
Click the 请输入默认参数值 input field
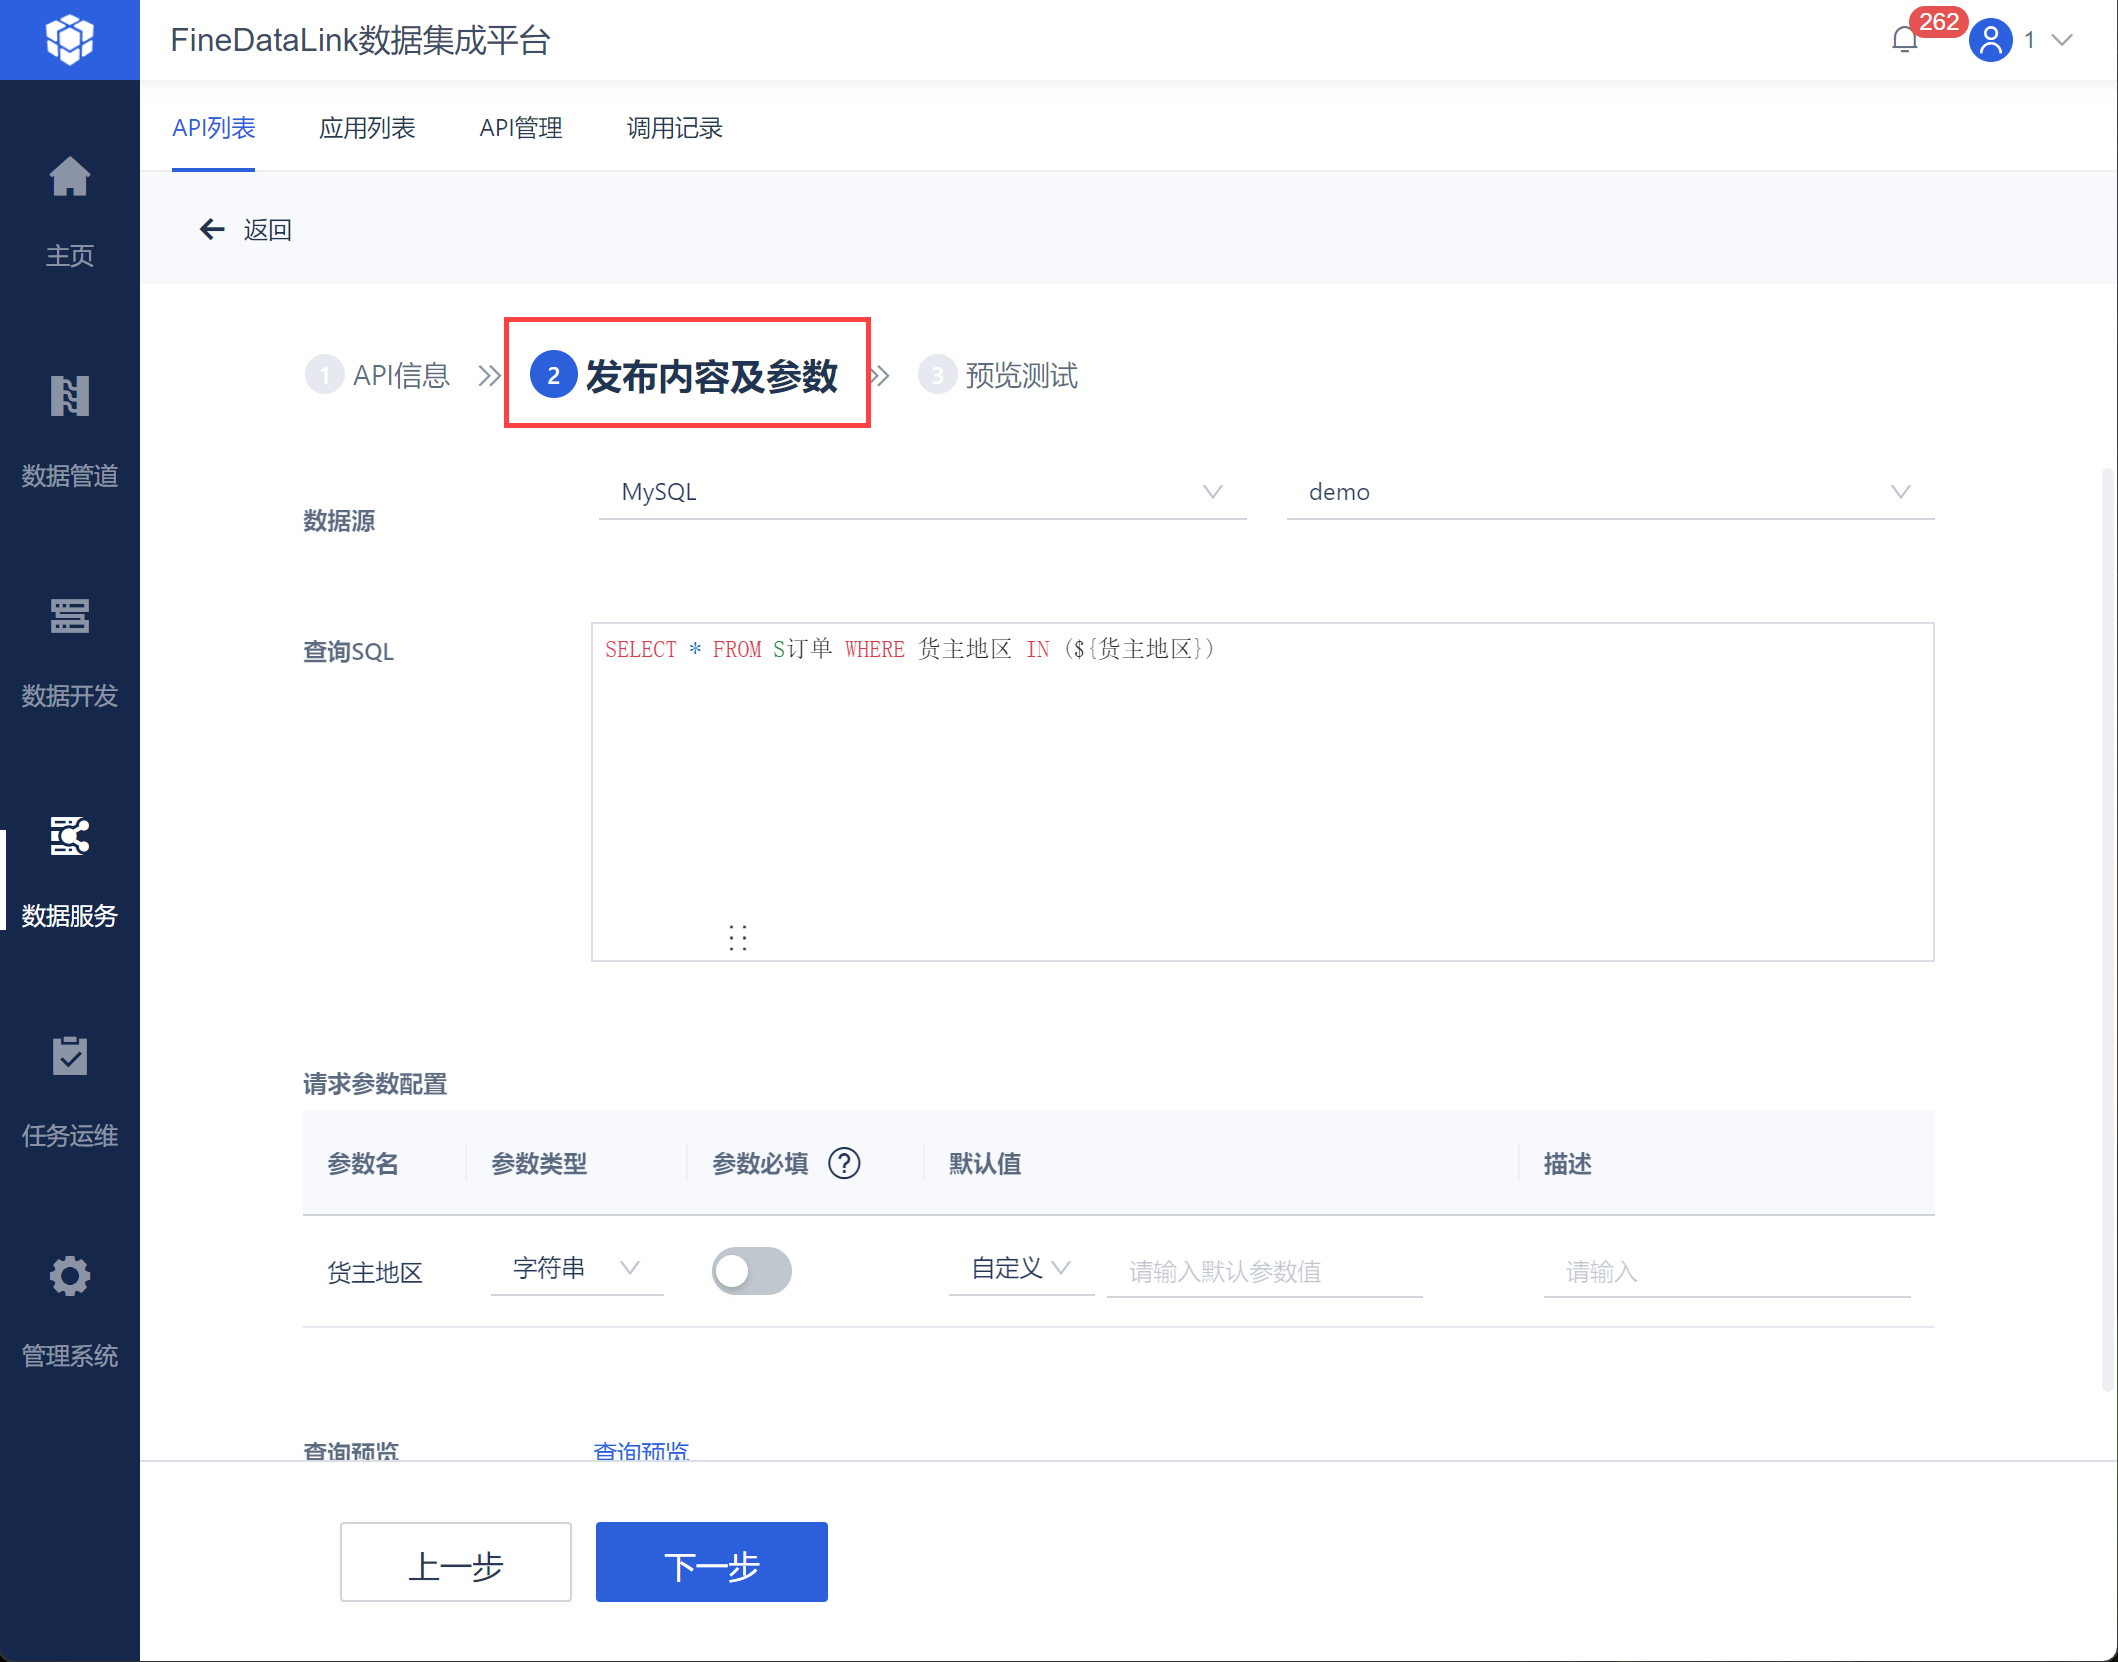click(x=1263, y=1272)
